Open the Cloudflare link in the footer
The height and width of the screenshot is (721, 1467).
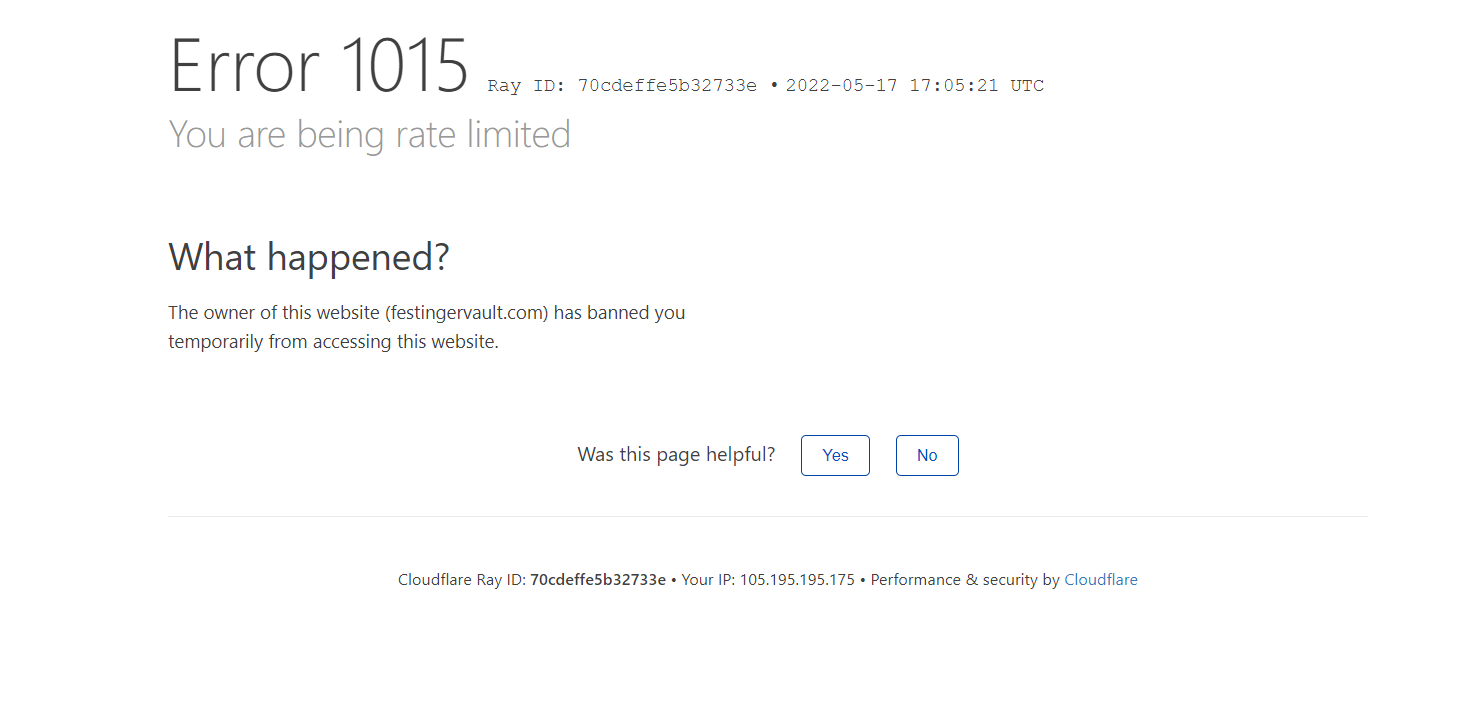click(x=1100, y=580)
